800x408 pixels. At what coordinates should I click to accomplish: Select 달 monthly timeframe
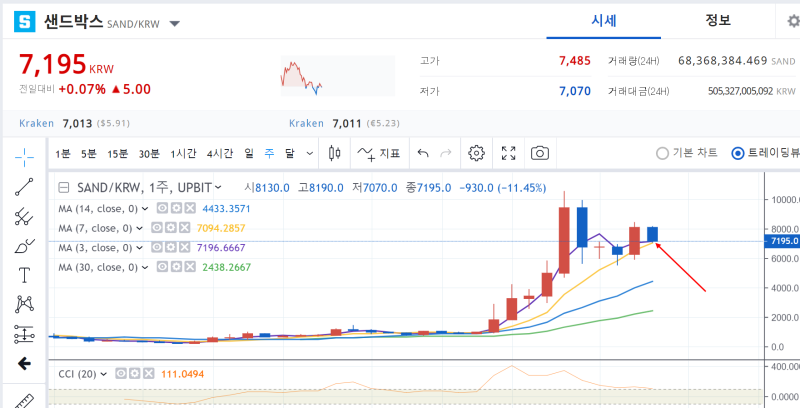coord(289,154)
